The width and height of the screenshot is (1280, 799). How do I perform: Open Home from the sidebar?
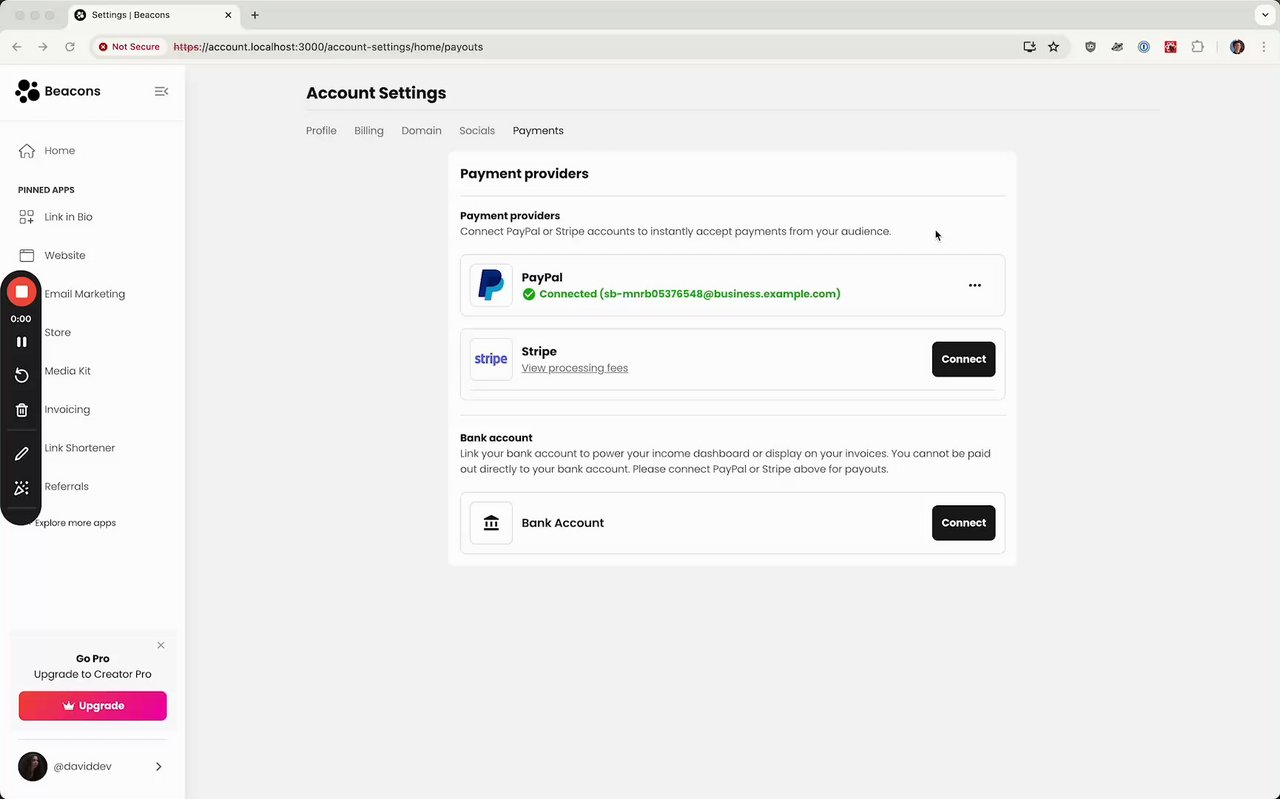point(59,151)
